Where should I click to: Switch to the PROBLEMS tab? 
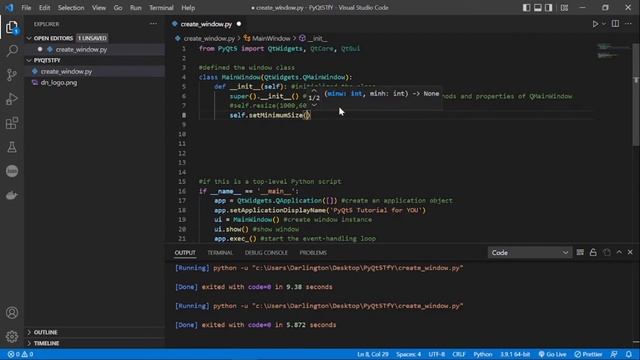313,253
